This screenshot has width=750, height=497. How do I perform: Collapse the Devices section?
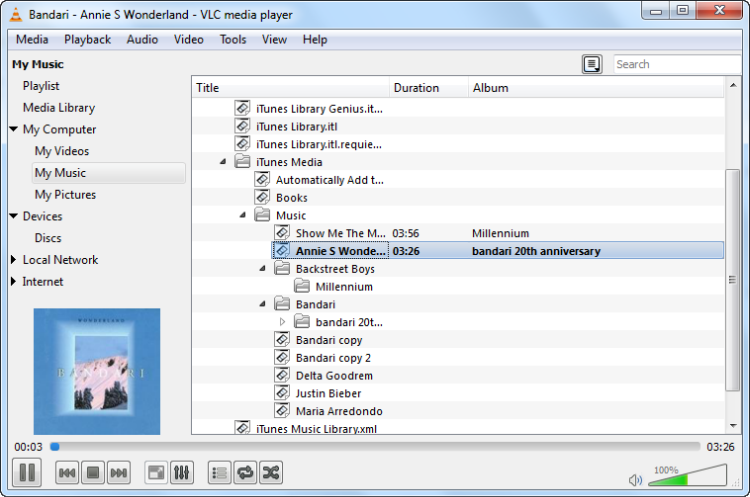tap(13, 216)
